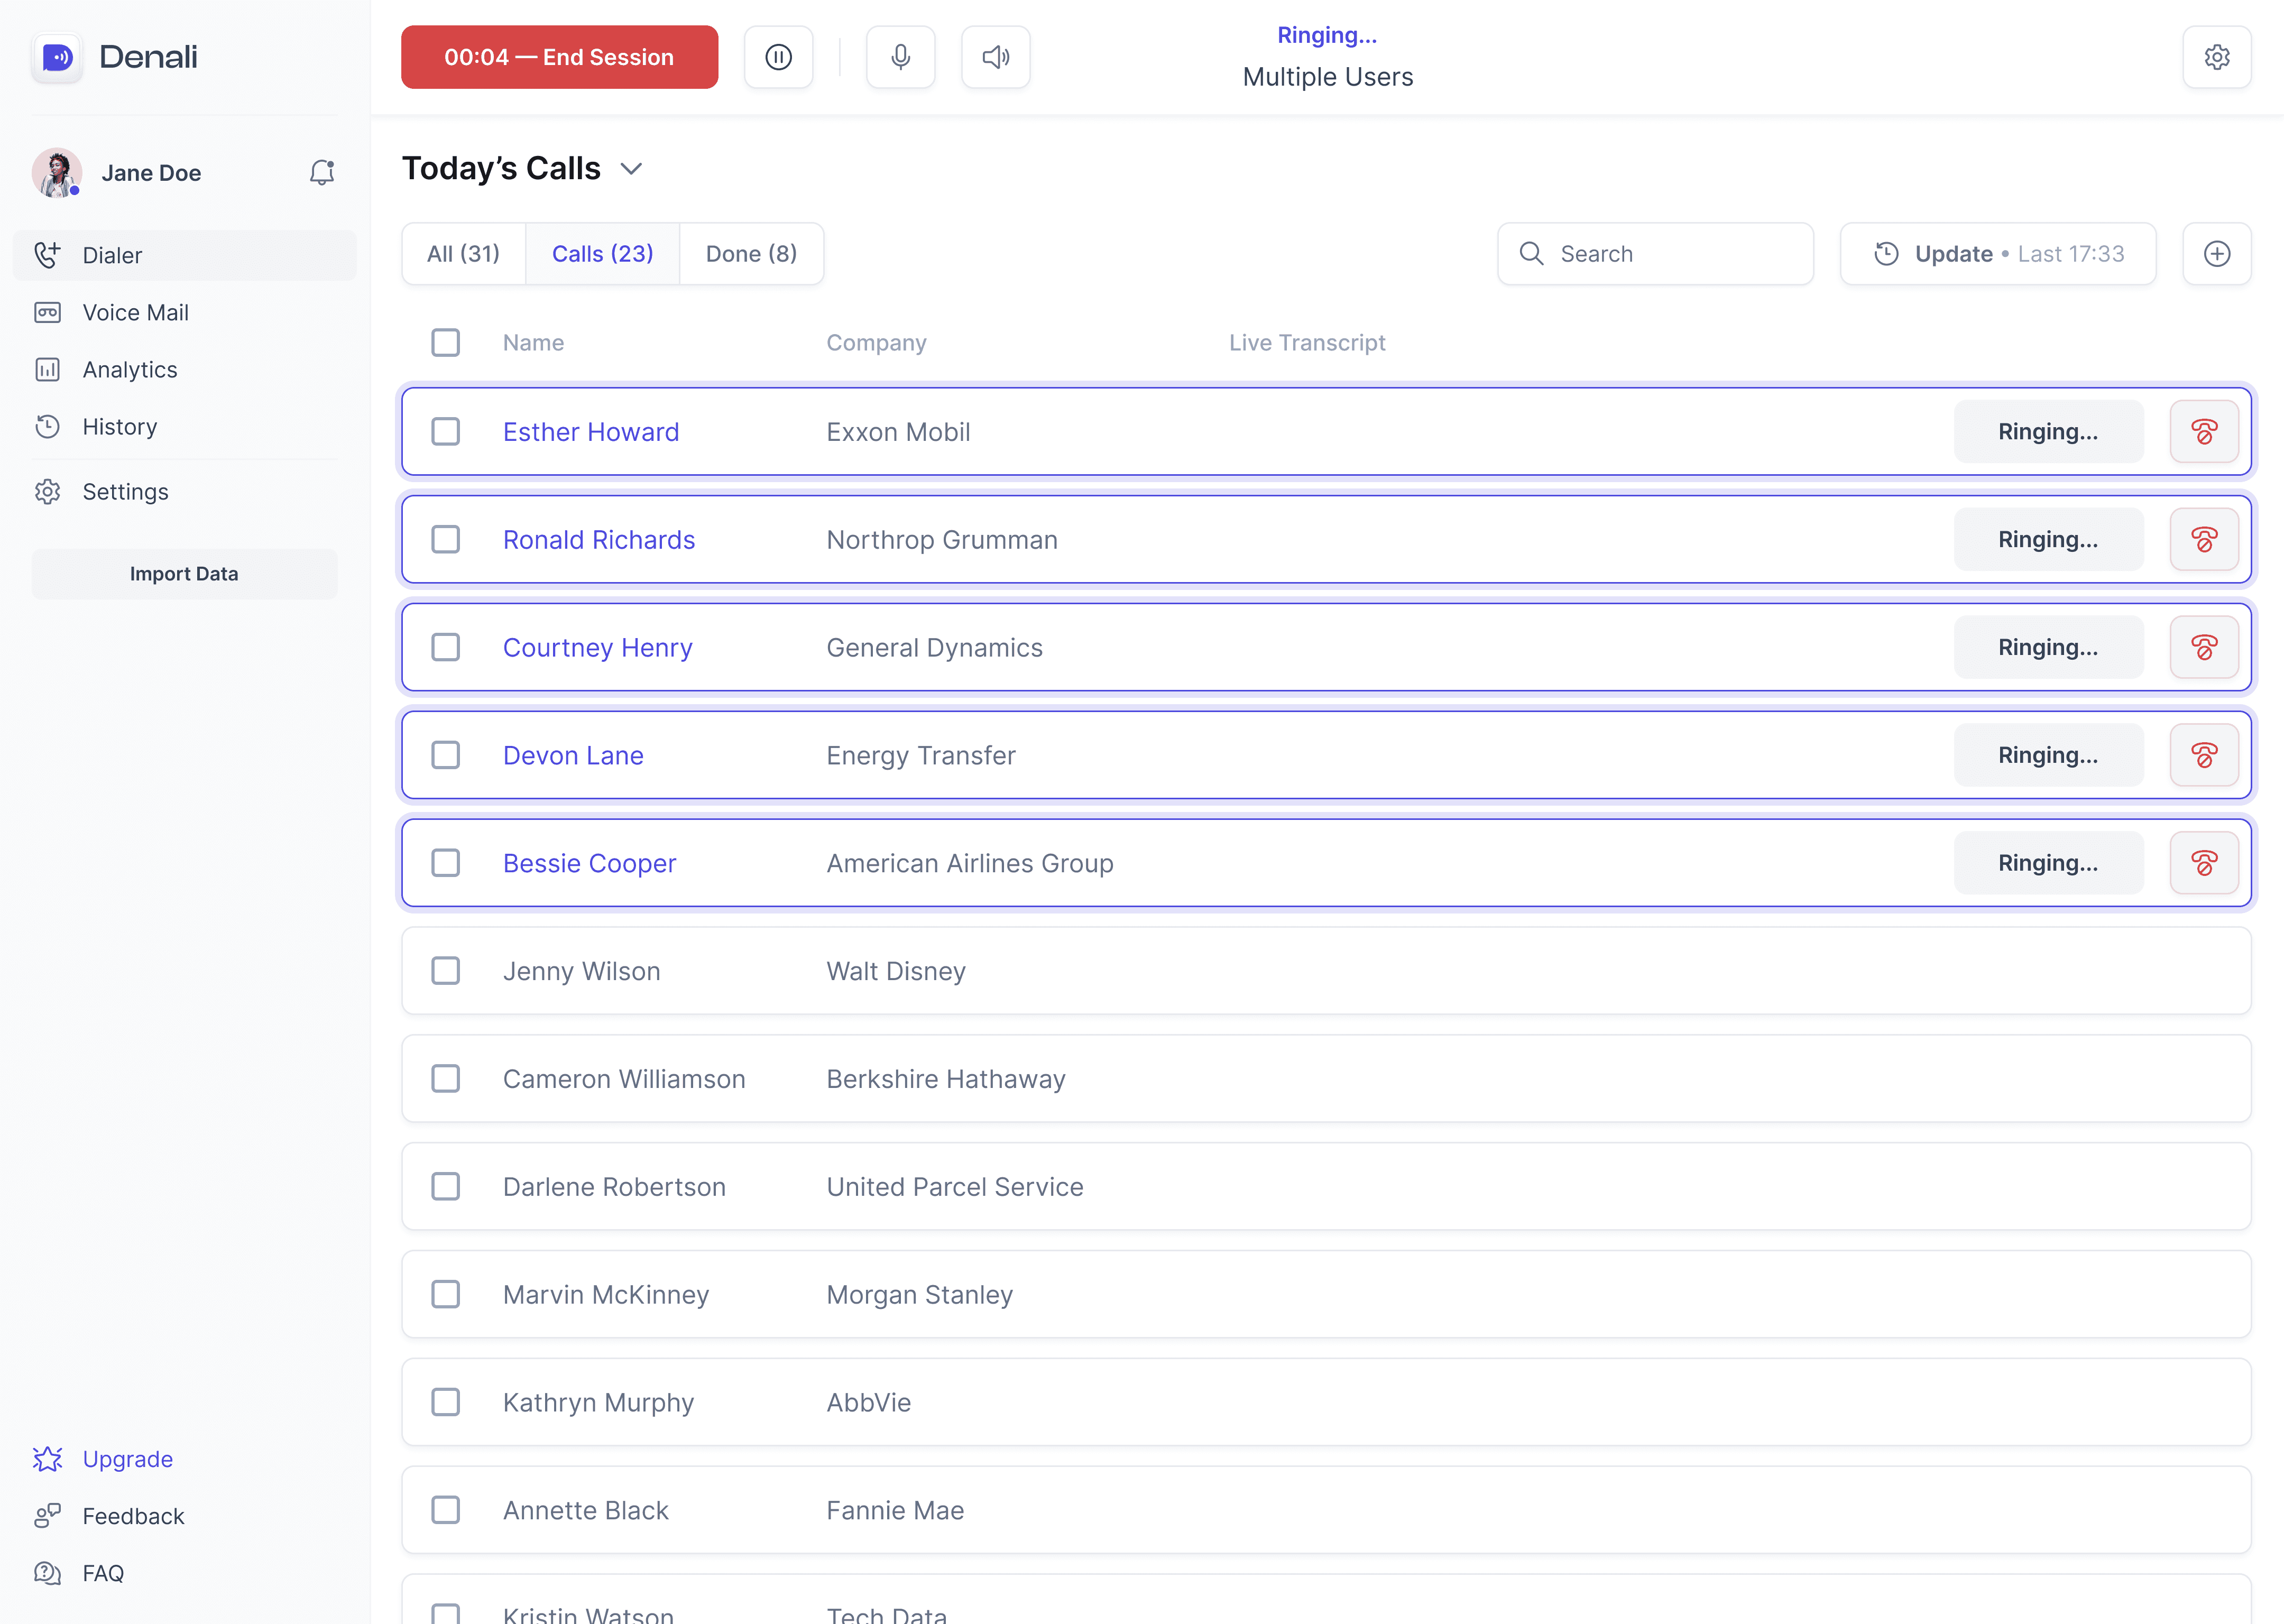Click the Name column header

[x=533, y=343]
